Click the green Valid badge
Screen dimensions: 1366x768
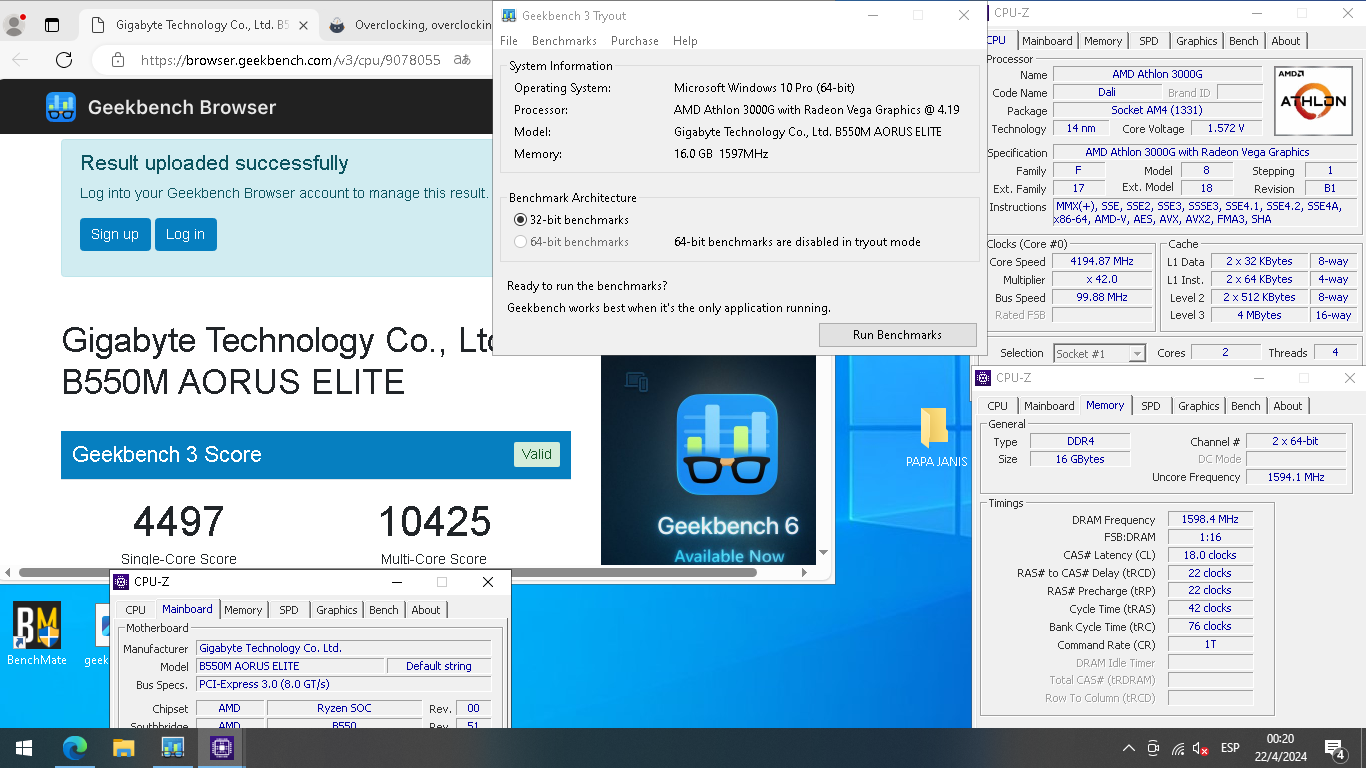tap(536, 454)
